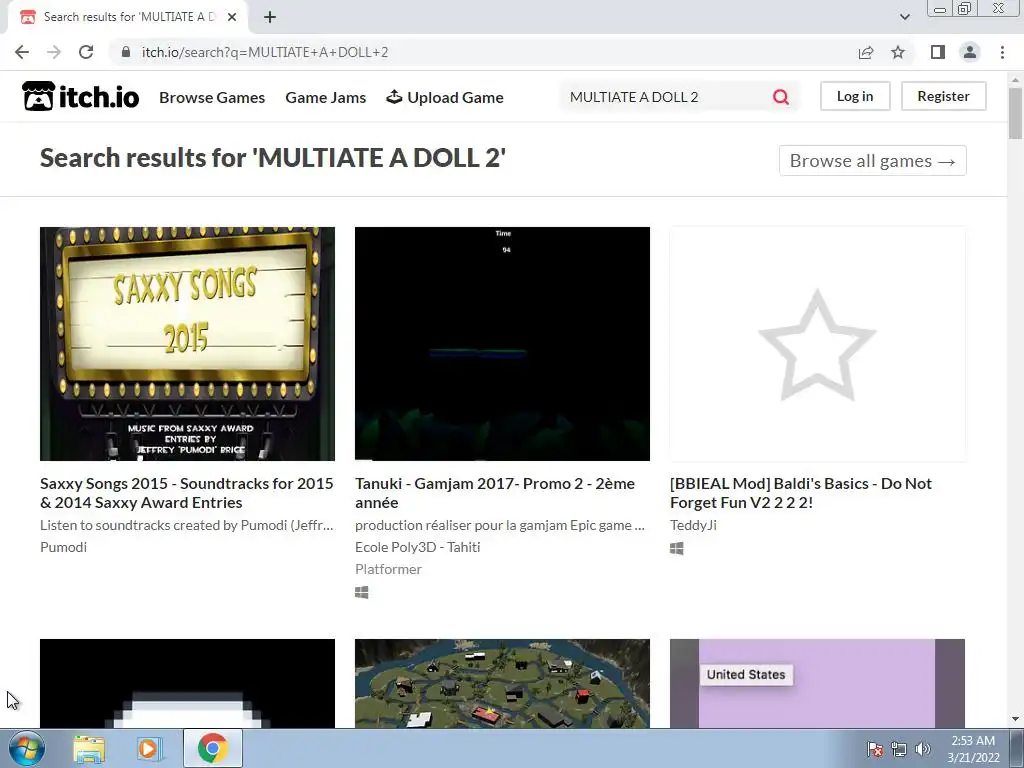Viewport: 1024px width, 768px height.
Task: Reload the page
Action: (x=86, y=52)
